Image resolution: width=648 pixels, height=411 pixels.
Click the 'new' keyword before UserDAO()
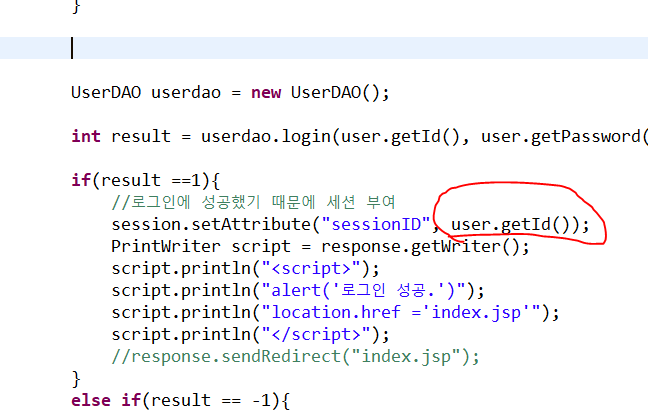coord(266,93)
